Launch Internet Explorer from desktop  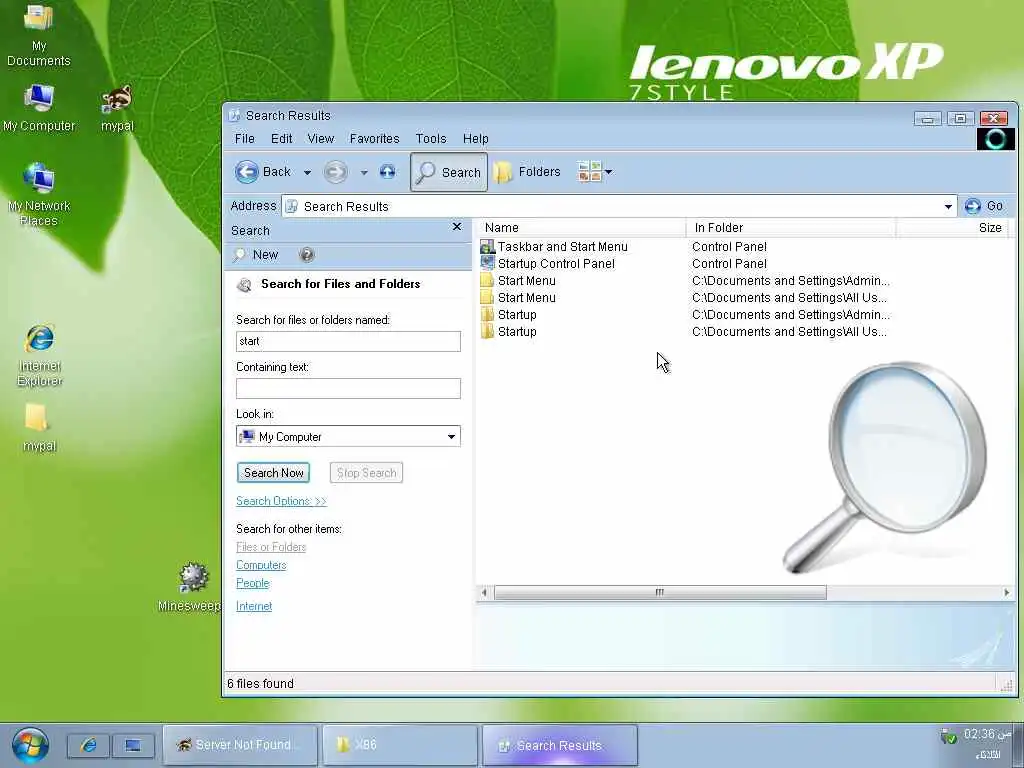click(39, 356)
